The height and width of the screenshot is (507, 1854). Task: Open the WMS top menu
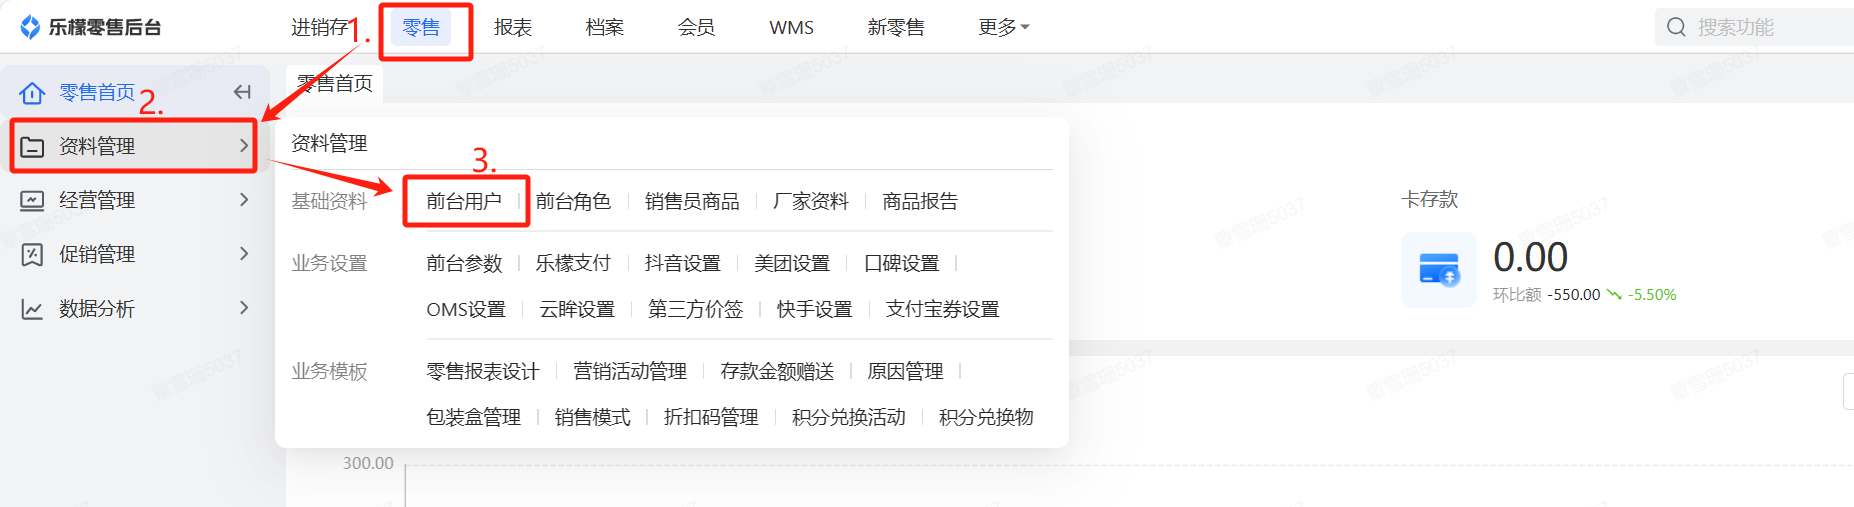click(x=791, y=27)
